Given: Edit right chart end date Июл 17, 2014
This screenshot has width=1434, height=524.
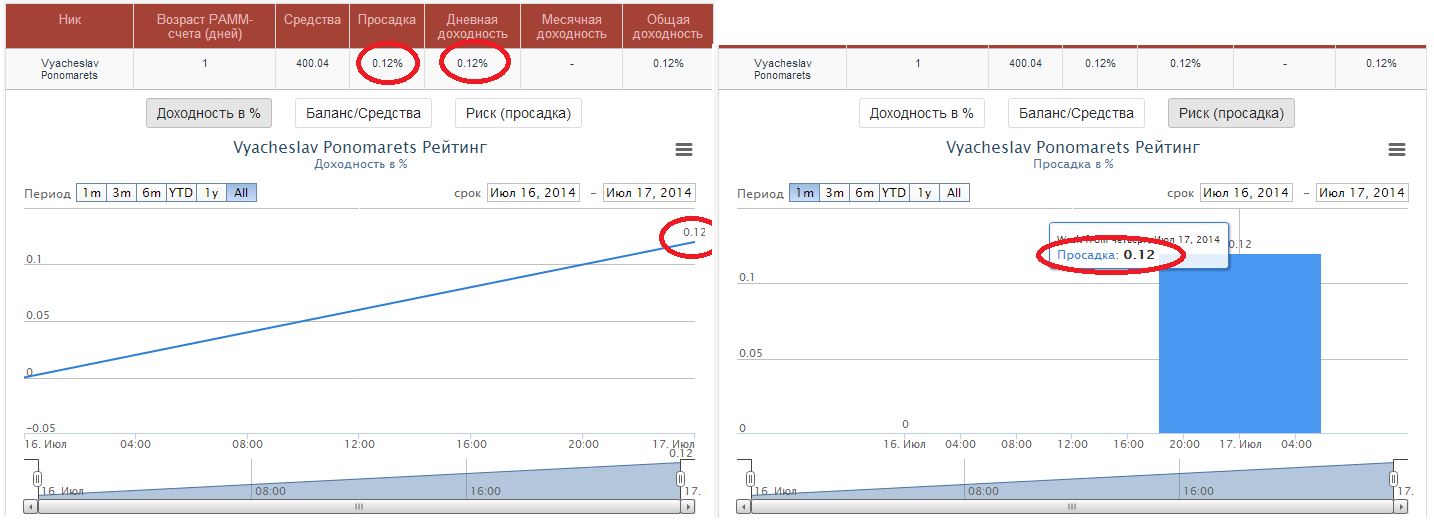Looking at the screenshot, I should 1362,193.
